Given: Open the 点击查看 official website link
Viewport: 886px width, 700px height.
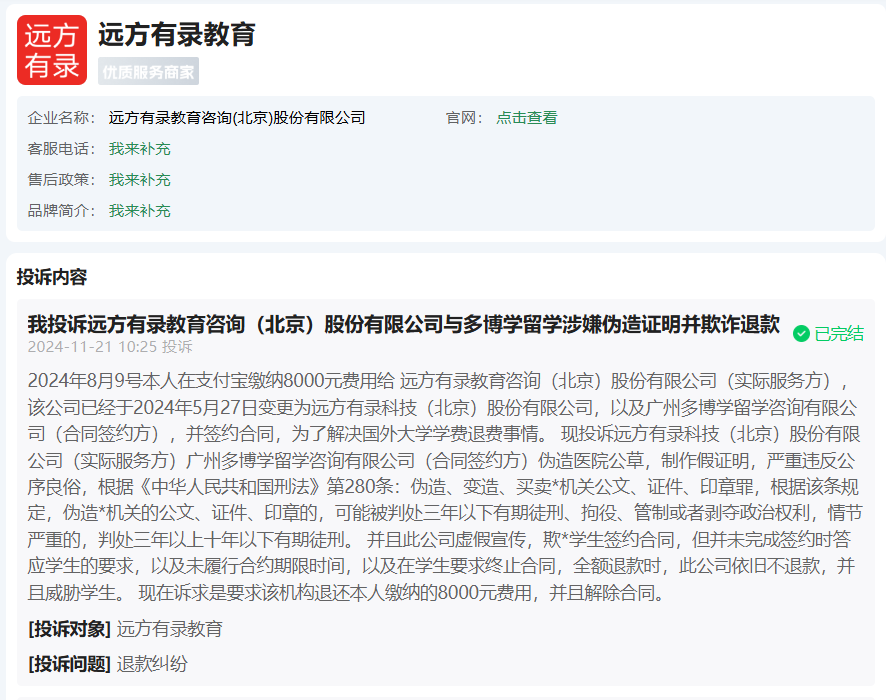Looking at the screenshot, I should 527,118.
